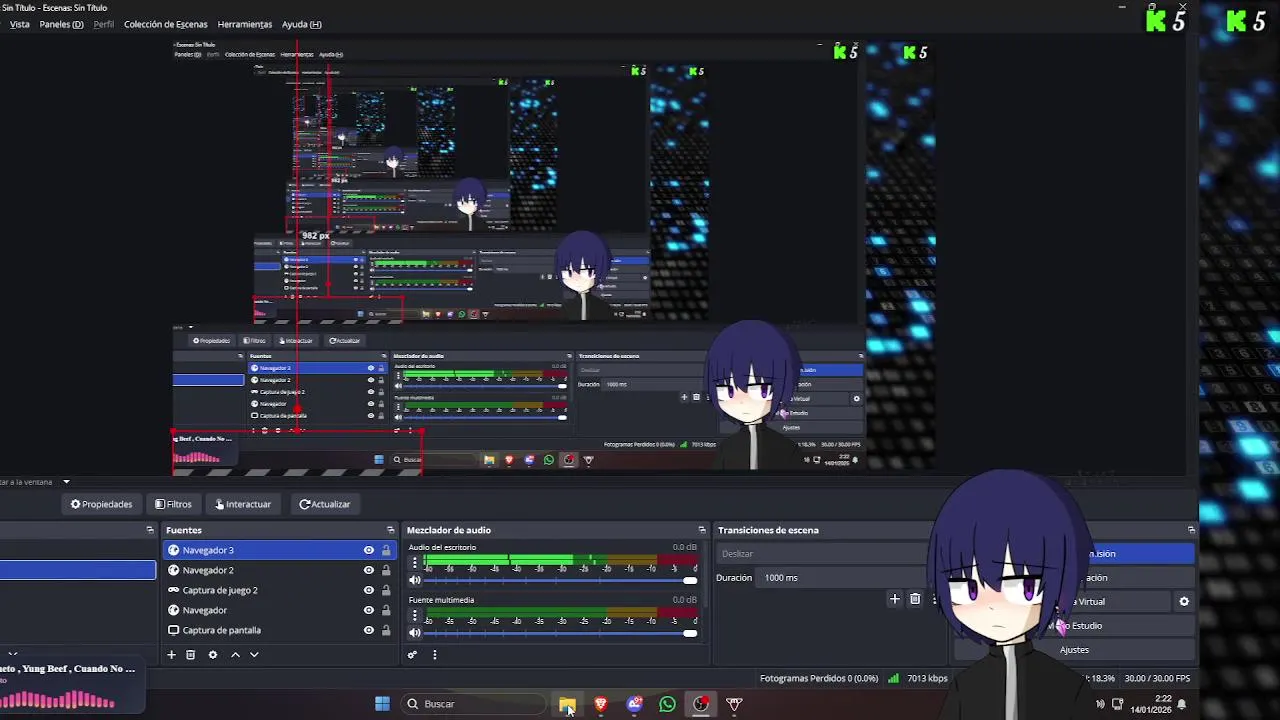Open WhatsApp from taskbar
This screenshot has width=1280, height=720.
pos(667,705)
